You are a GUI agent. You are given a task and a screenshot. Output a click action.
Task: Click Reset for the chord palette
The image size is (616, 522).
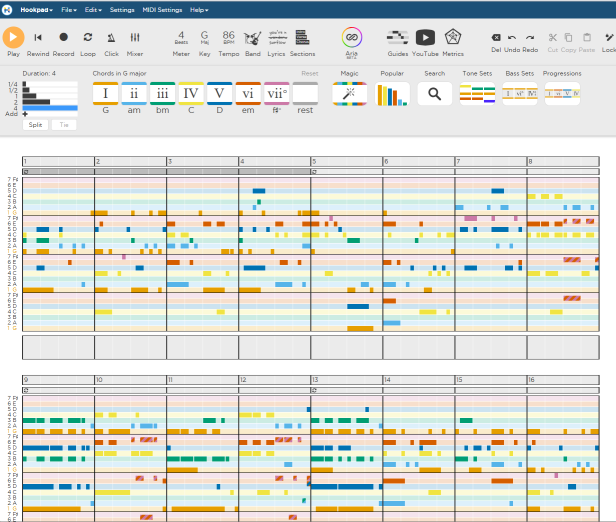310,73
